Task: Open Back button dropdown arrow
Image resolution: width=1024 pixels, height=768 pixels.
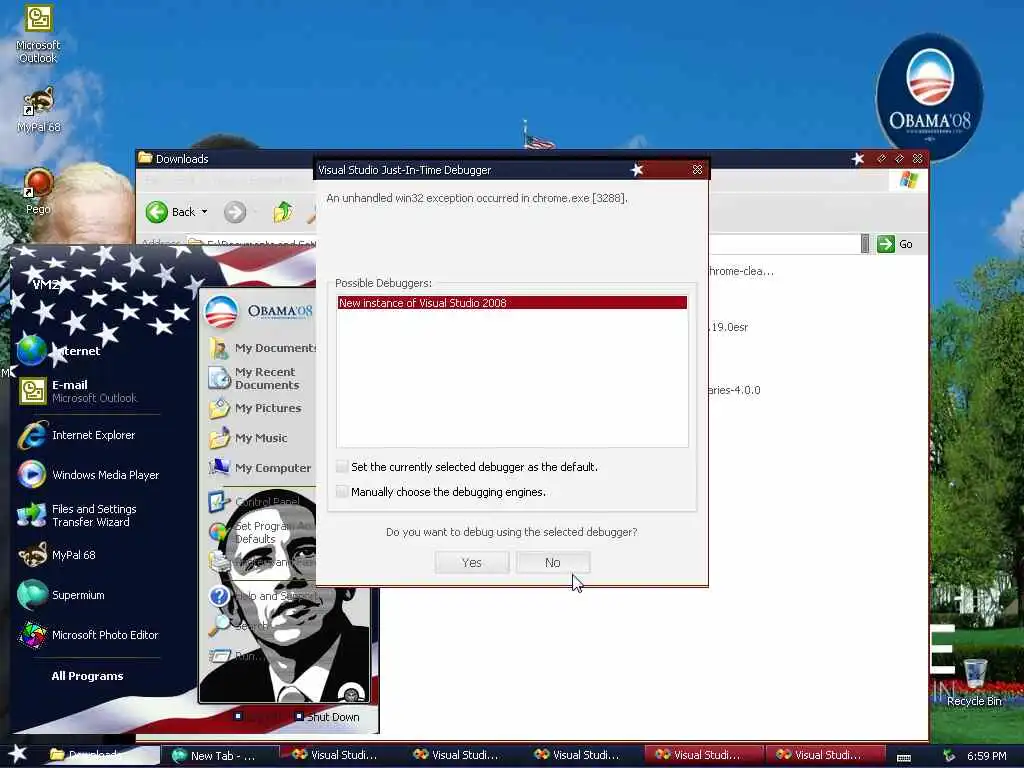Action: [x=204, y=212]
